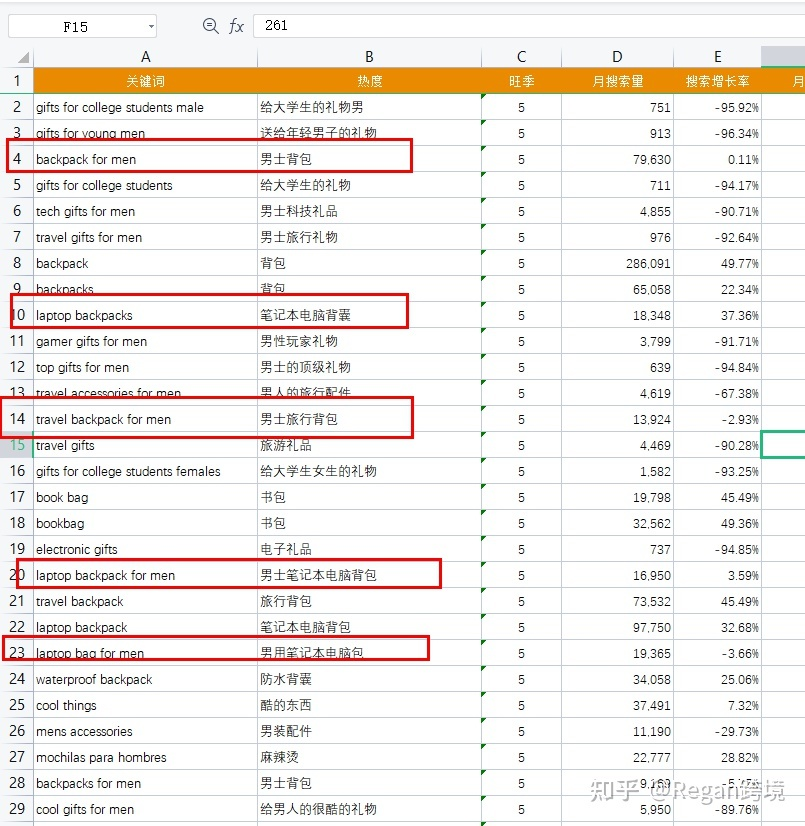
Task: Click the 'mochilas para hombres' cell
Action: point(145,757)
